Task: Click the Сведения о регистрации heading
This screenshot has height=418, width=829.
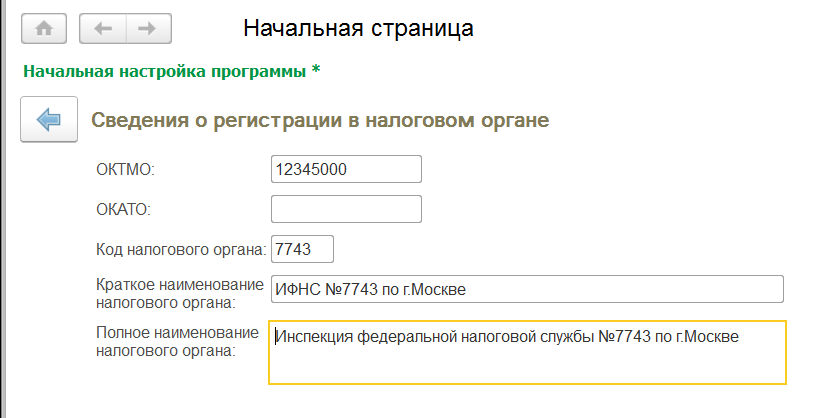Action: (x=320, y=121)
